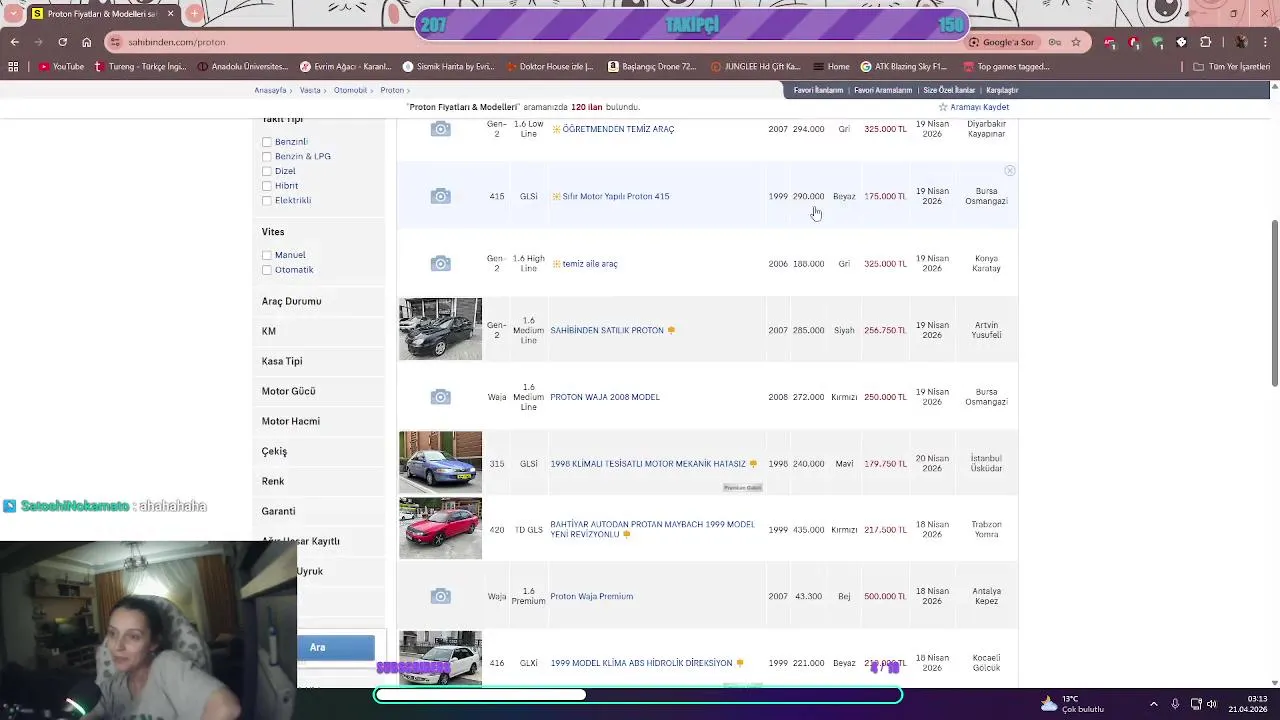Open Favori Aramalarım menu item

point(882,90)
